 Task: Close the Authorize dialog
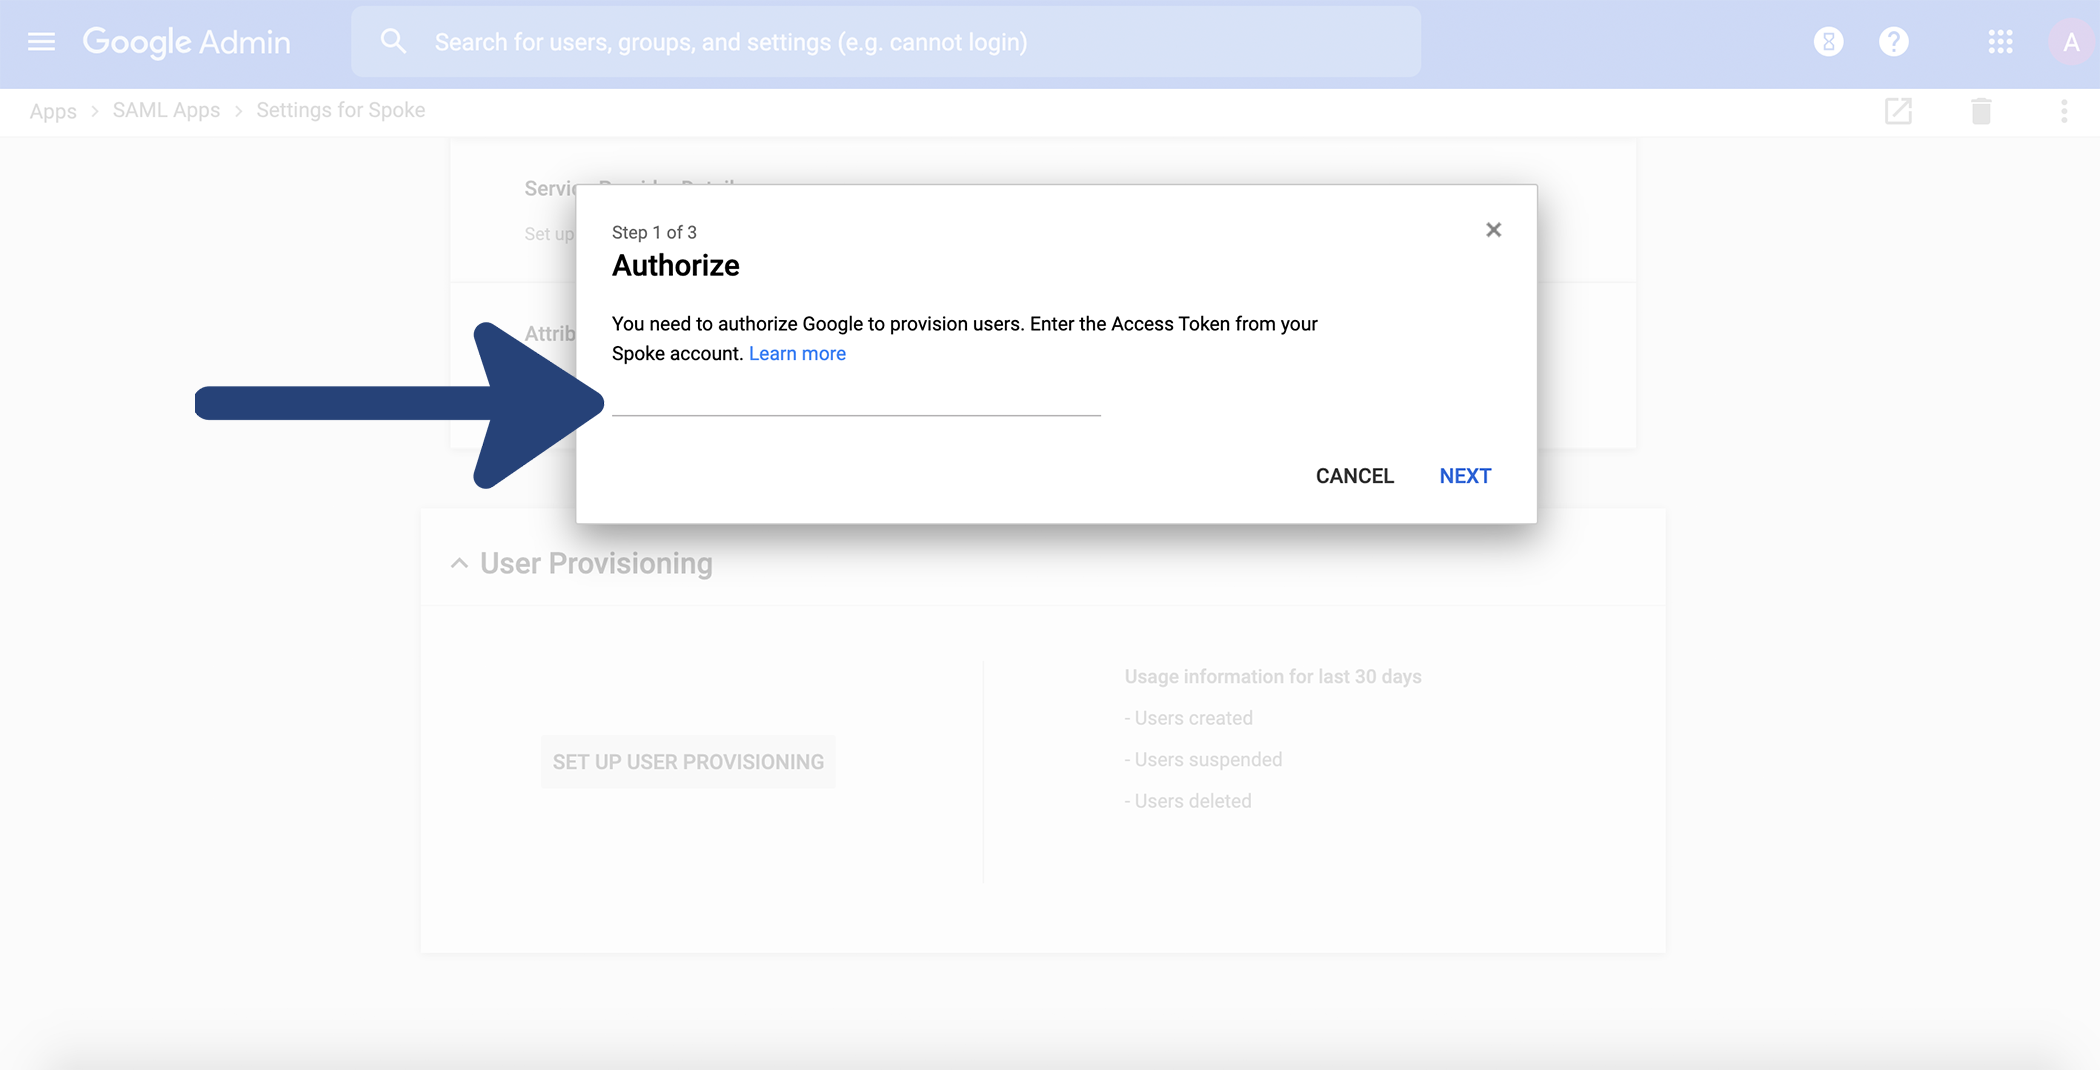(1493, 230)
